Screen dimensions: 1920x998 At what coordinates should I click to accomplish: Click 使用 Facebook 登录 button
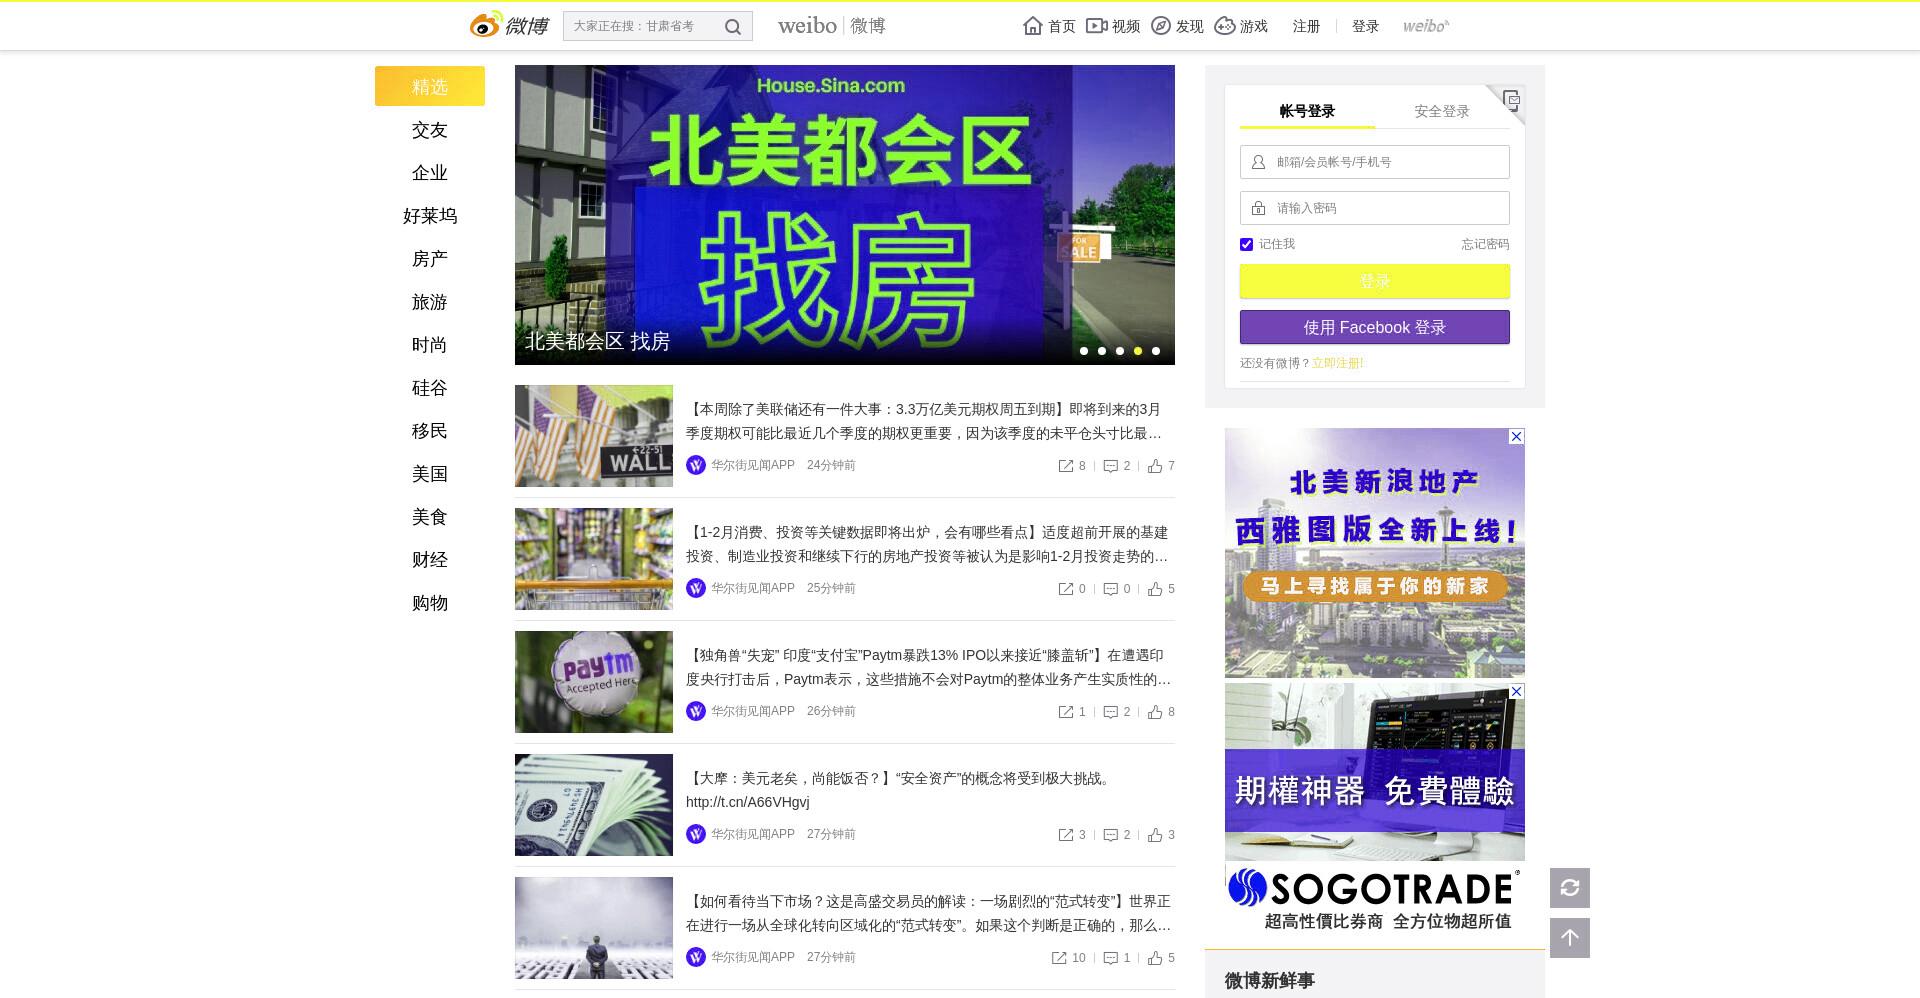pyautogui.click(x=1375, y=327)
